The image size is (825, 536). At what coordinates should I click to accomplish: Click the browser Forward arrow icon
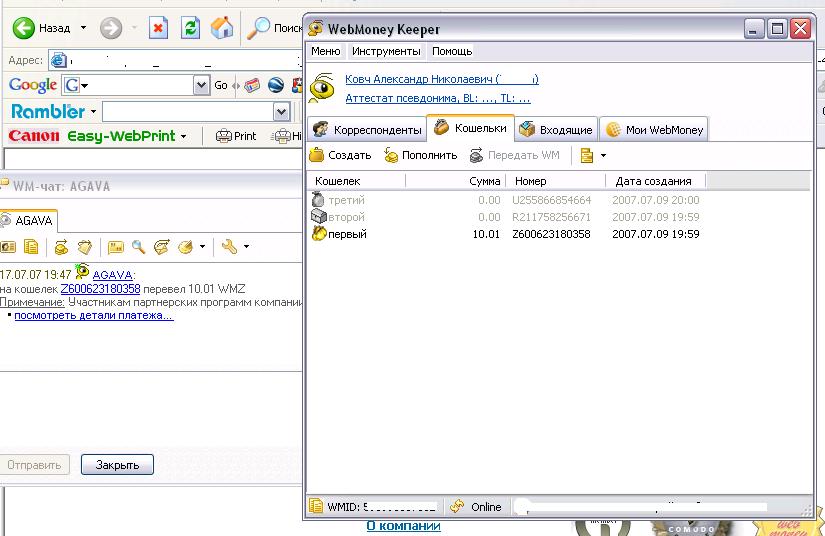pos(110,28)
